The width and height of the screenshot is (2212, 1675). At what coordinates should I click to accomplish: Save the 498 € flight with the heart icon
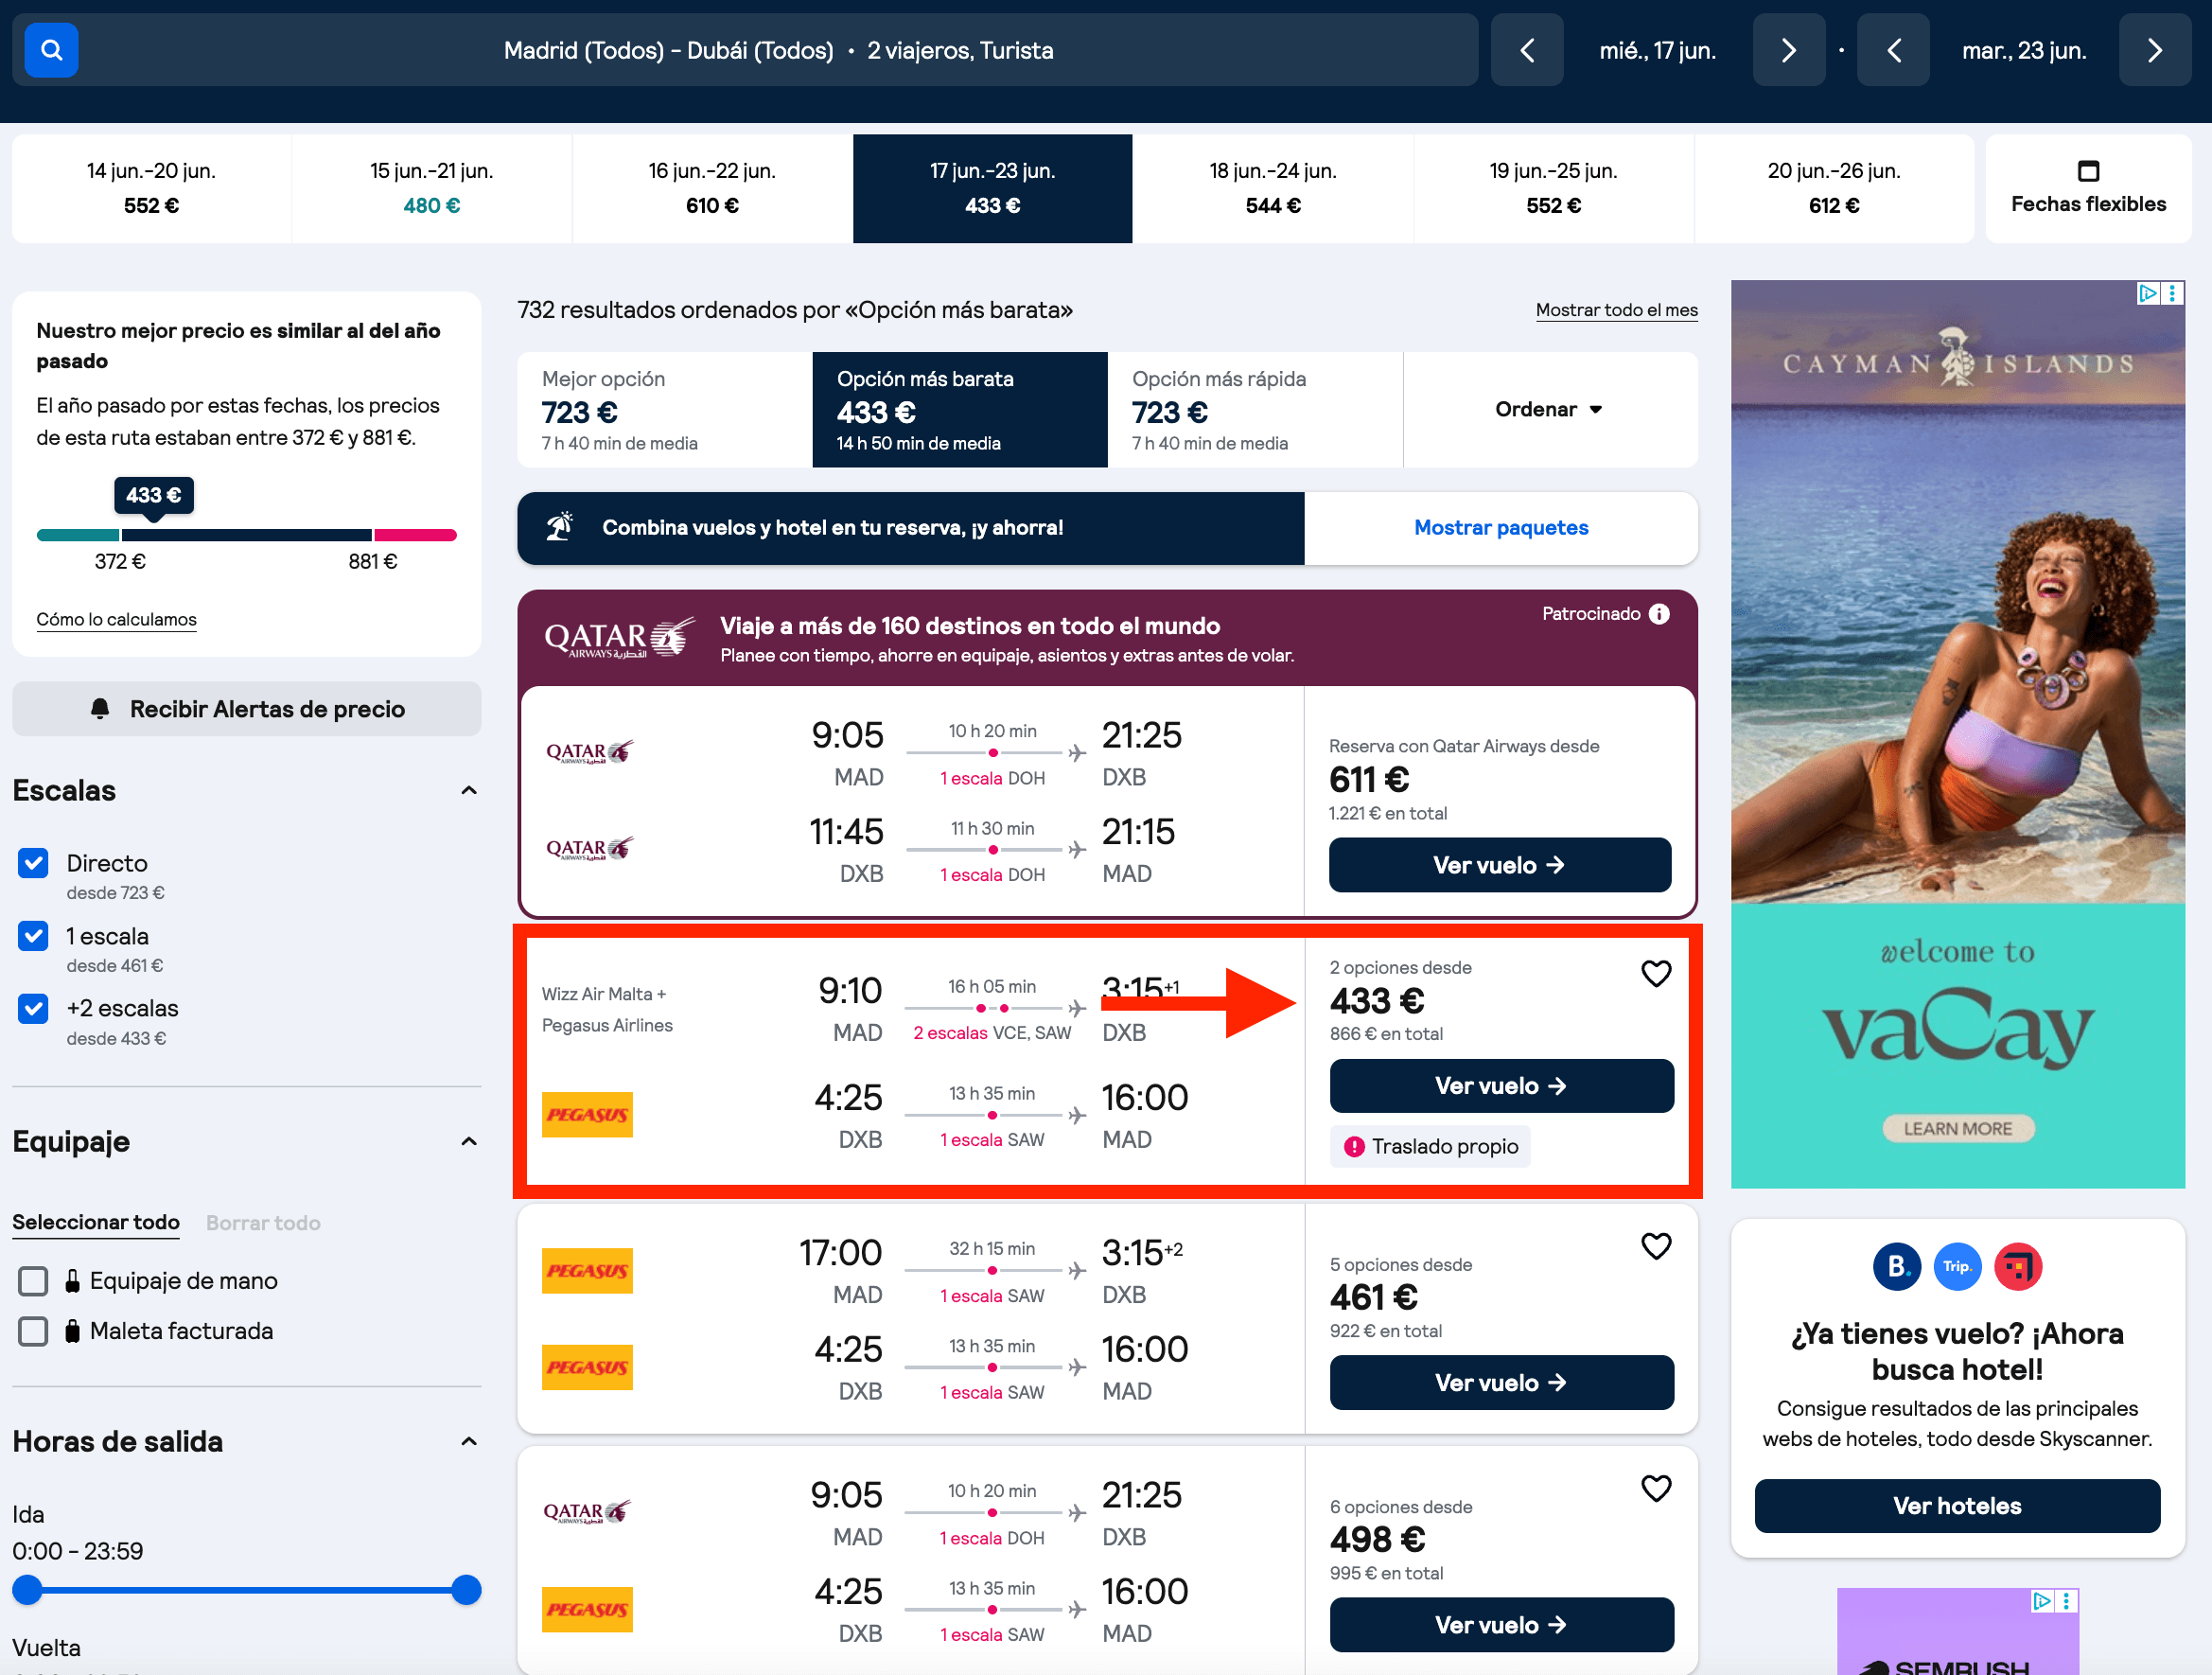pos(1656,1488)
